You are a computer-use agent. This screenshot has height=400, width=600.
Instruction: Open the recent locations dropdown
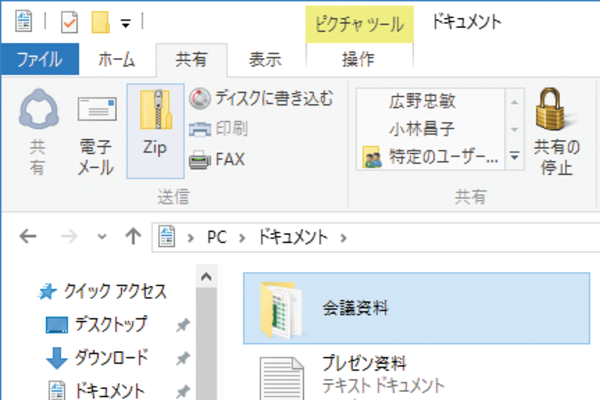tap(102, 237)
